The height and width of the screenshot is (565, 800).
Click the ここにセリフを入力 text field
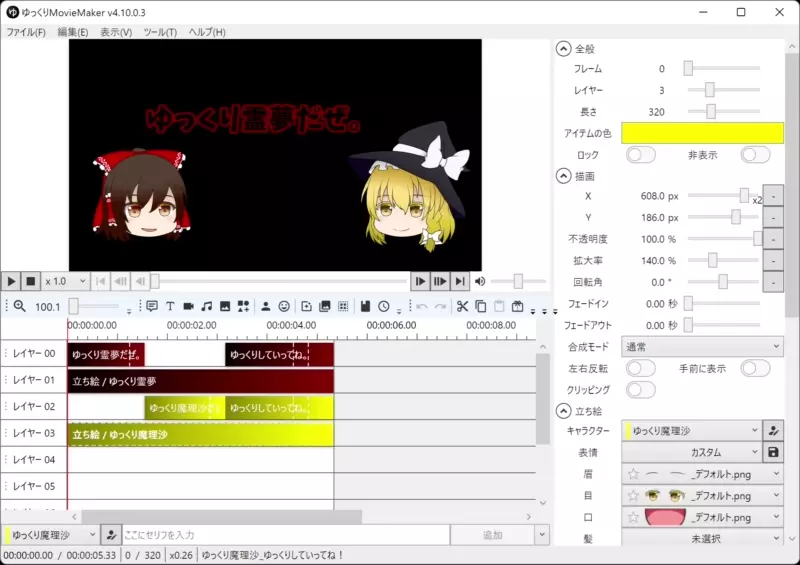click(x=285, y=535)
